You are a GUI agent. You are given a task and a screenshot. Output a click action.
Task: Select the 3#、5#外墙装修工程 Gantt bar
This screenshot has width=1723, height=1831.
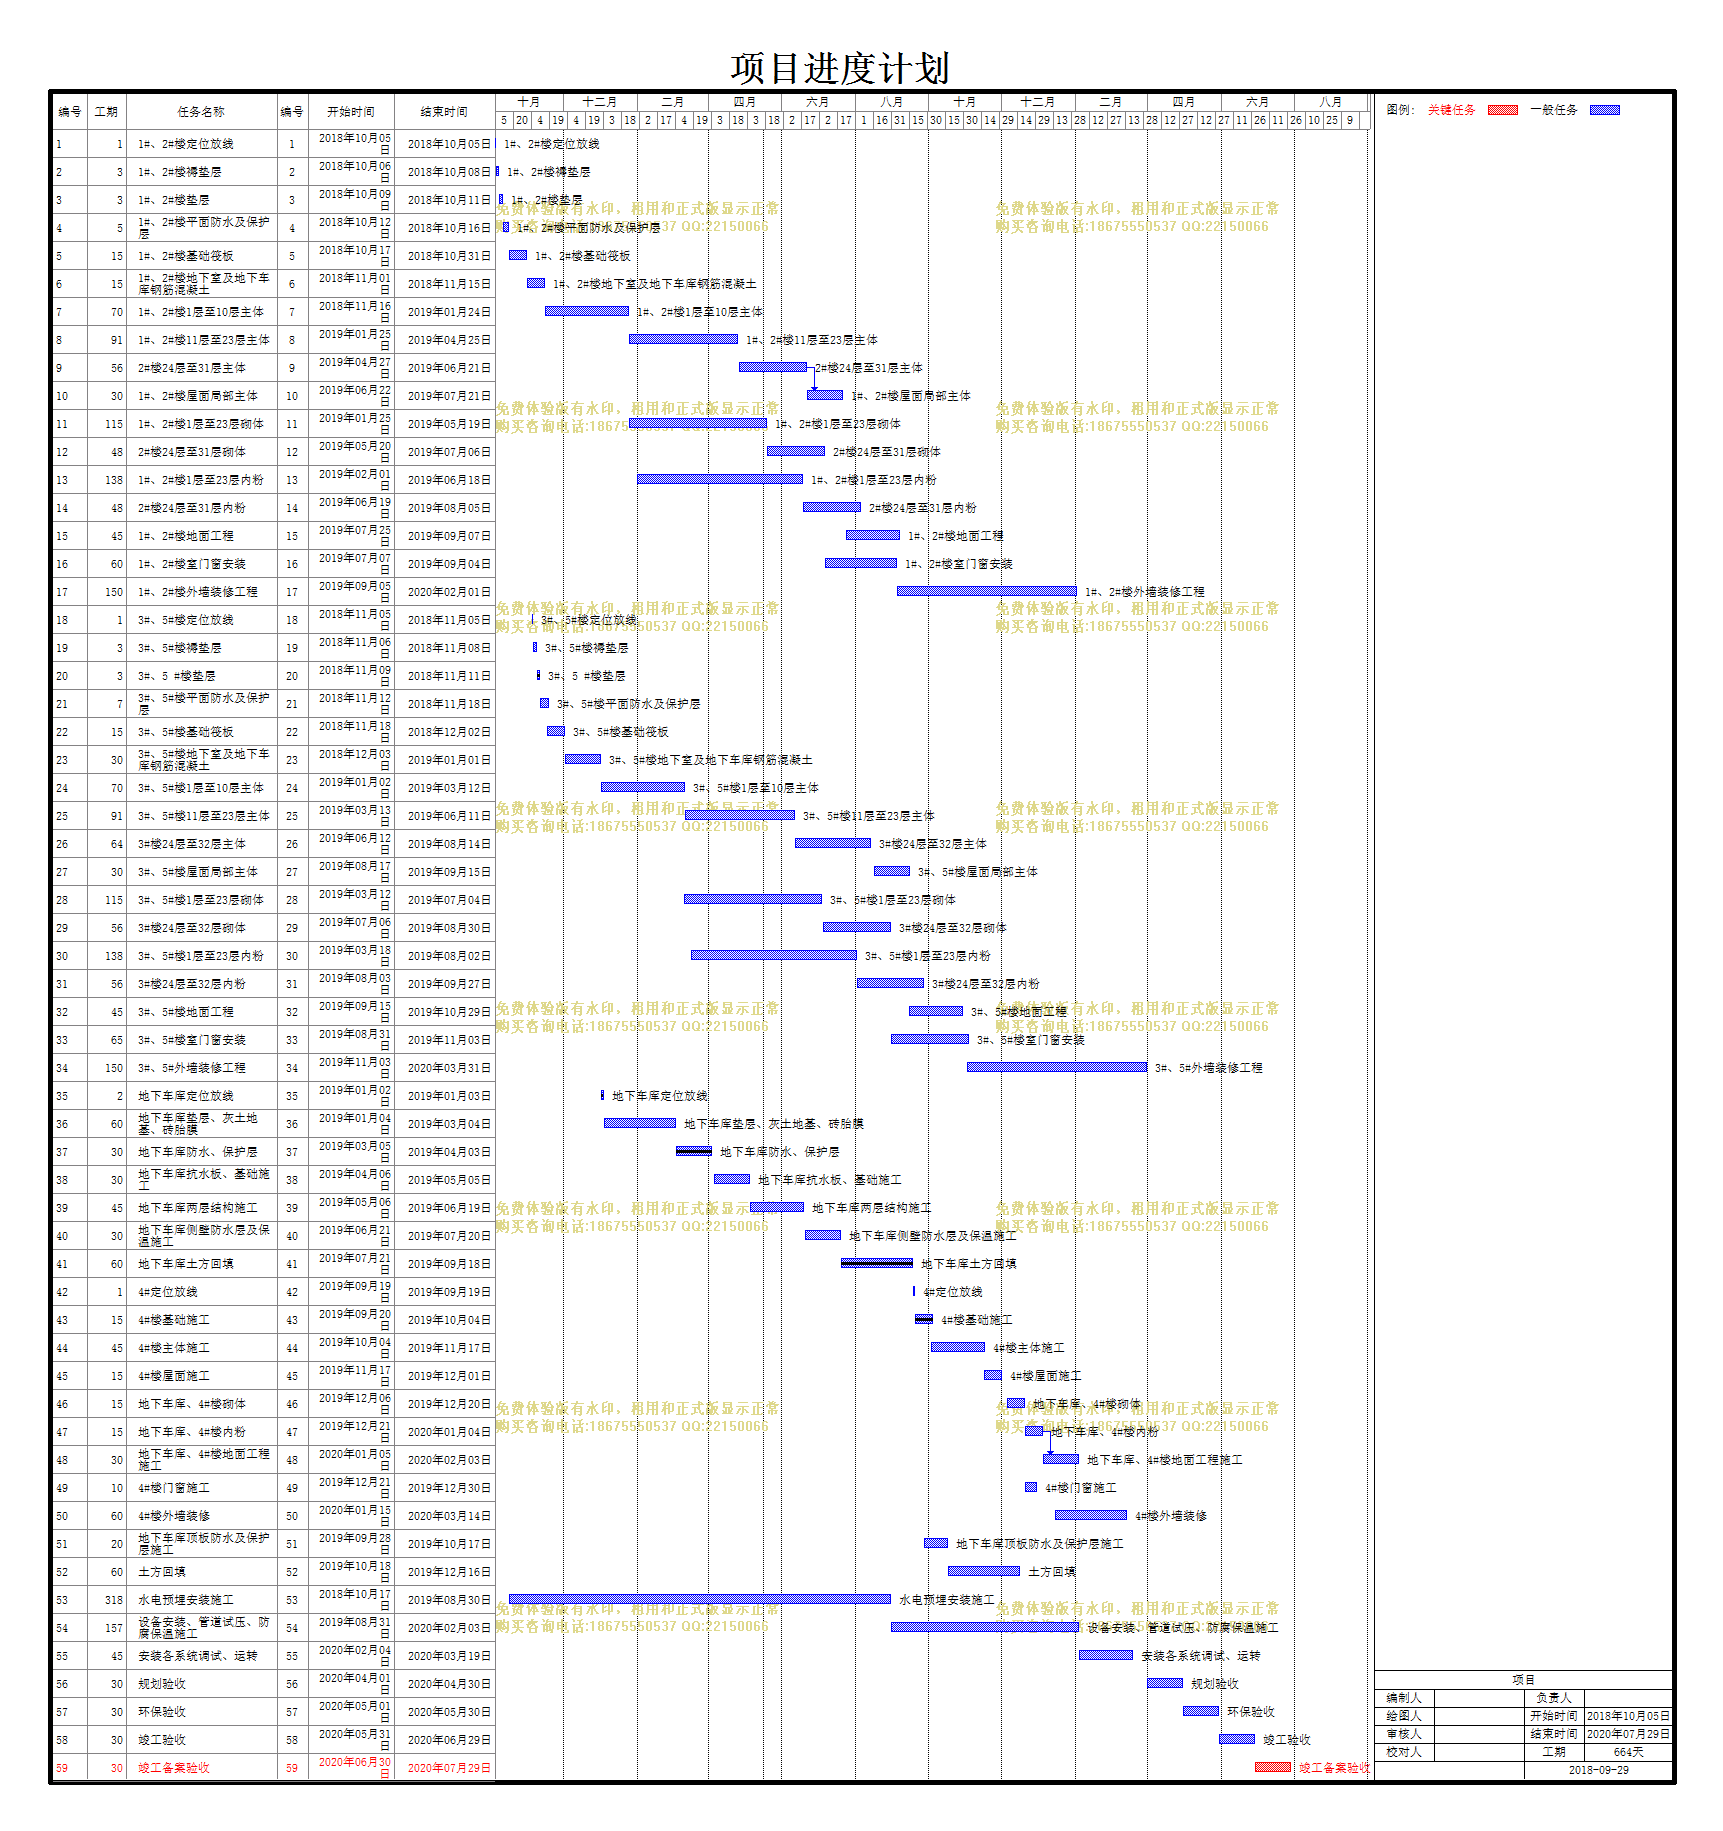1057,1067
